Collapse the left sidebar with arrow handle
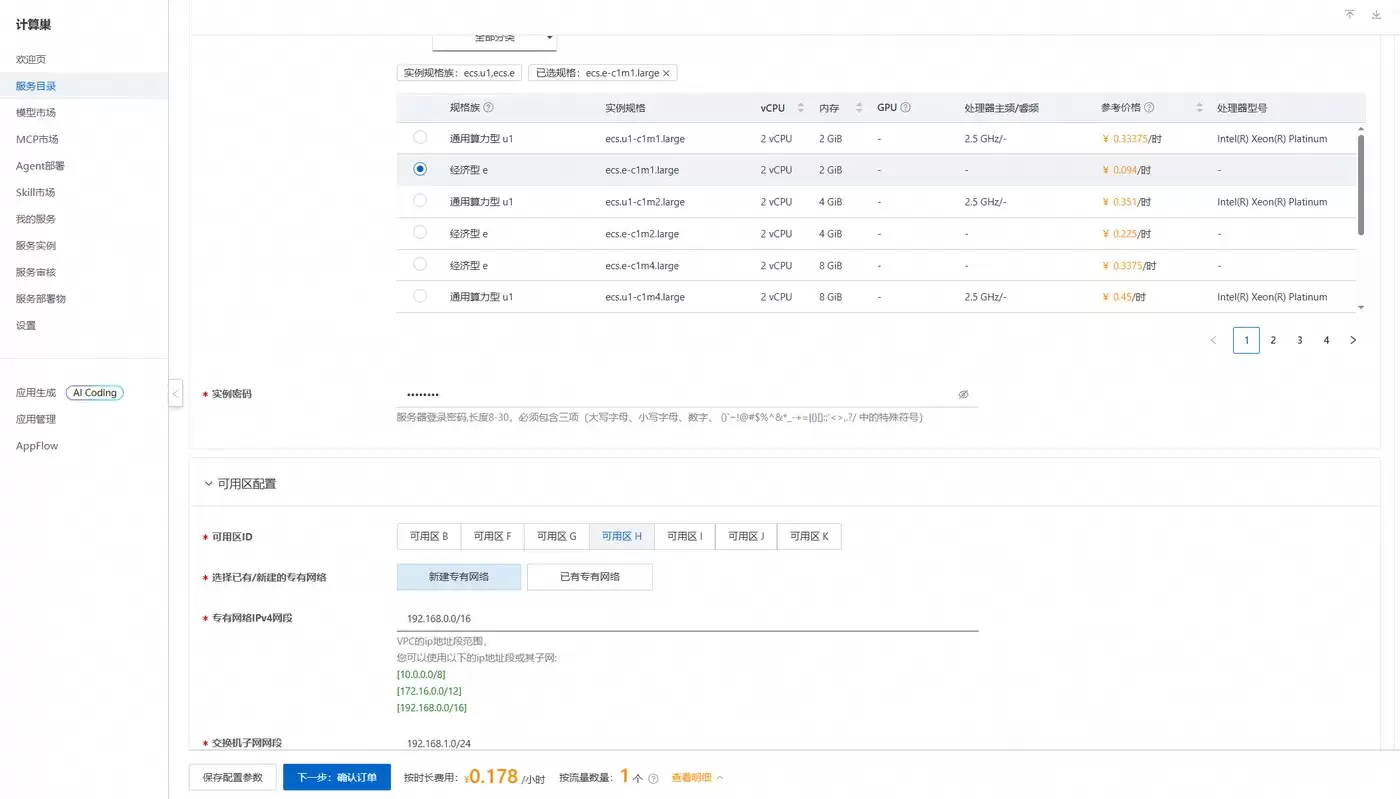 (x=176, y=393)
